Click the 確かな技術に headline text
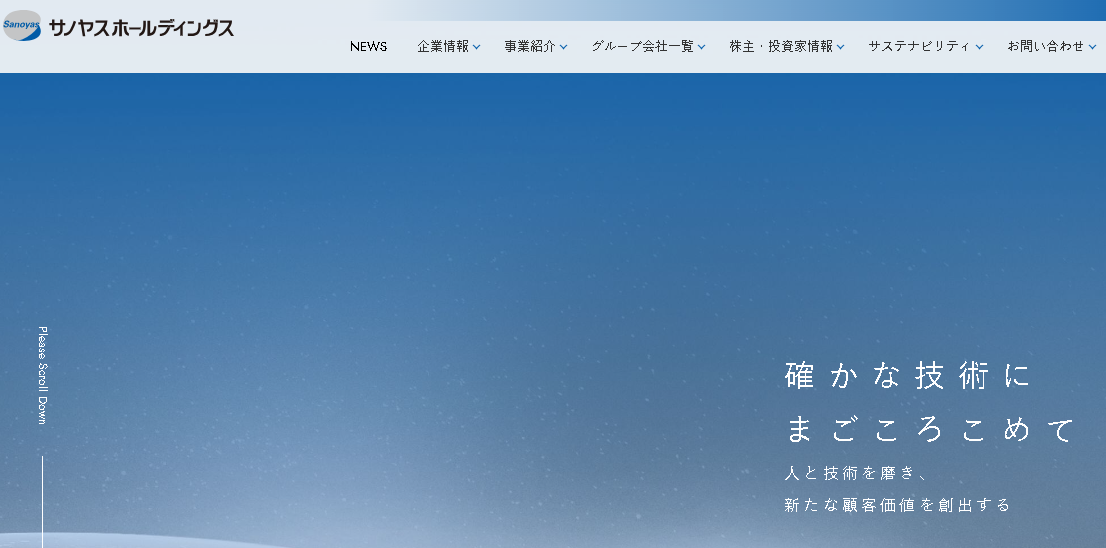 [907, 375]
